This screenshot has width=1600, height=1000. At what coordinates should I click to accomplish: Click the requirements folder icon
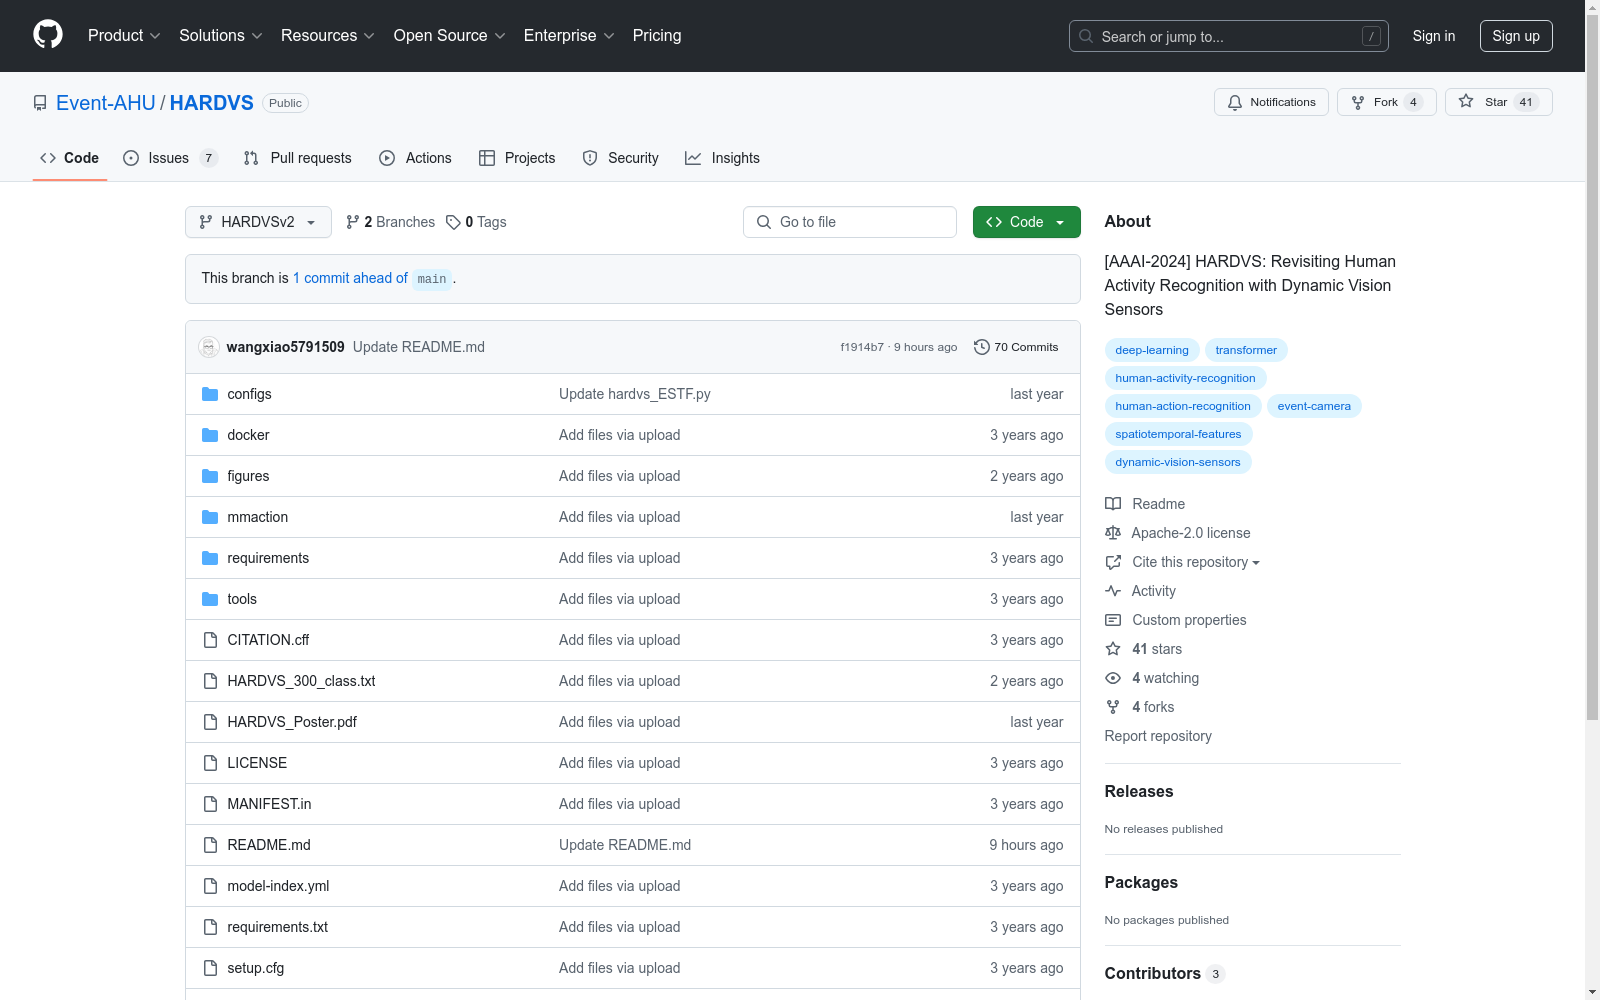click(x=210, y=558)
